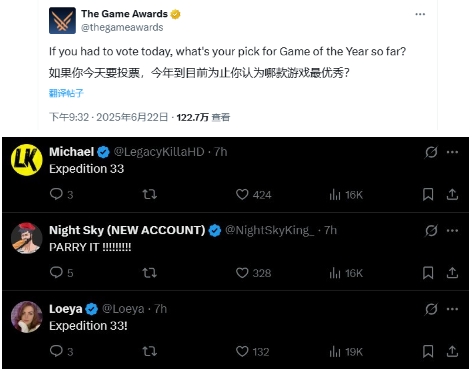Click the 翻译帖子 translate post link
Viewport: 473px width, 371px height.
[x=66, y=93]
